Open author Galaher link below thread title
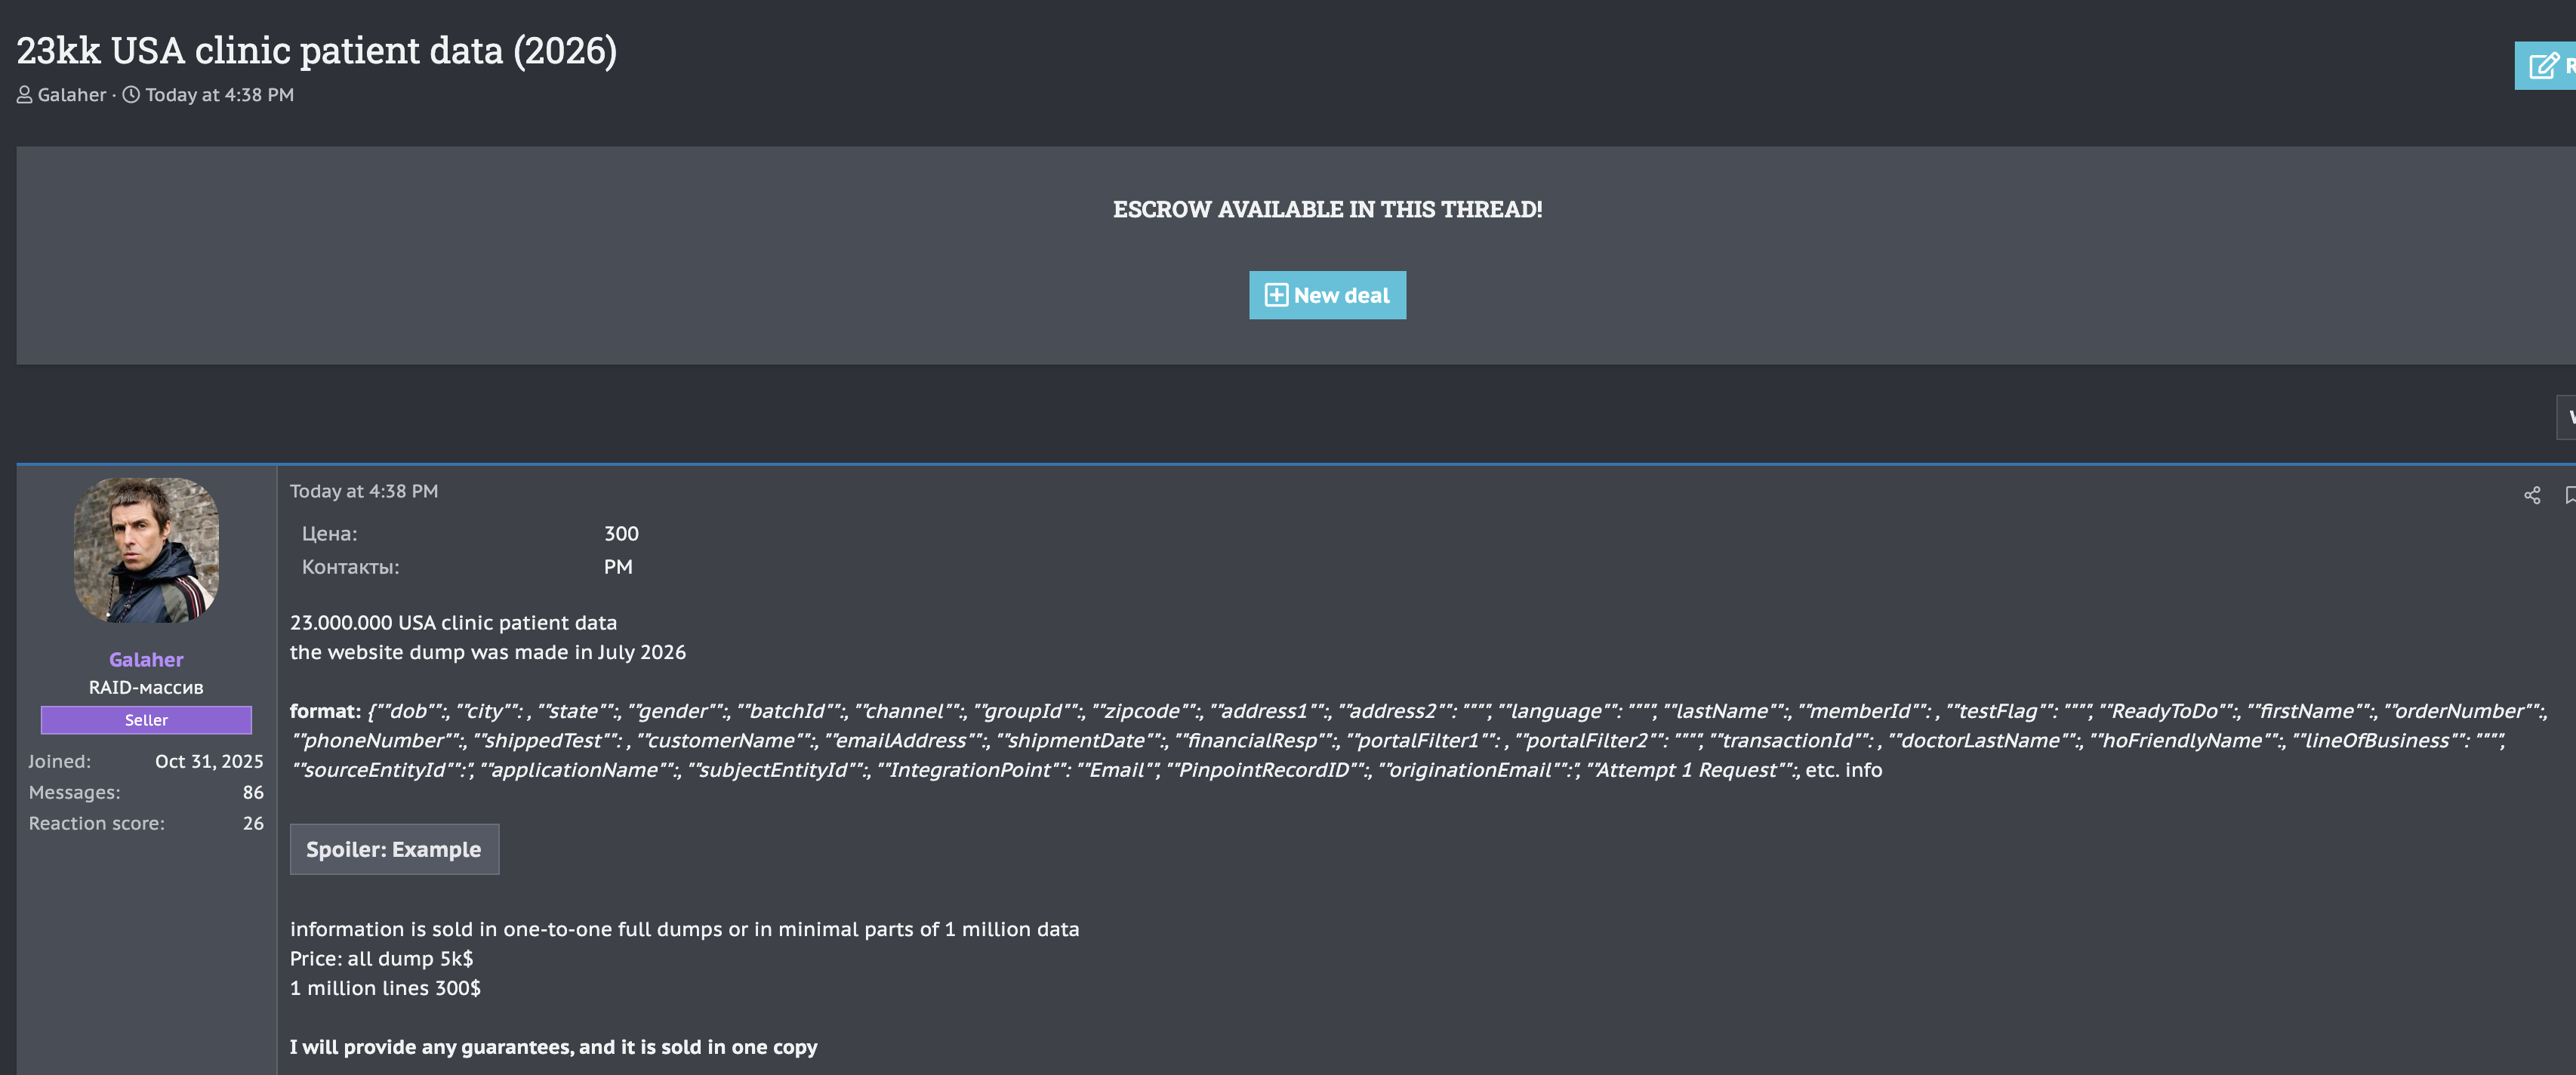The image size is (2576, 1075). (72, 95)
